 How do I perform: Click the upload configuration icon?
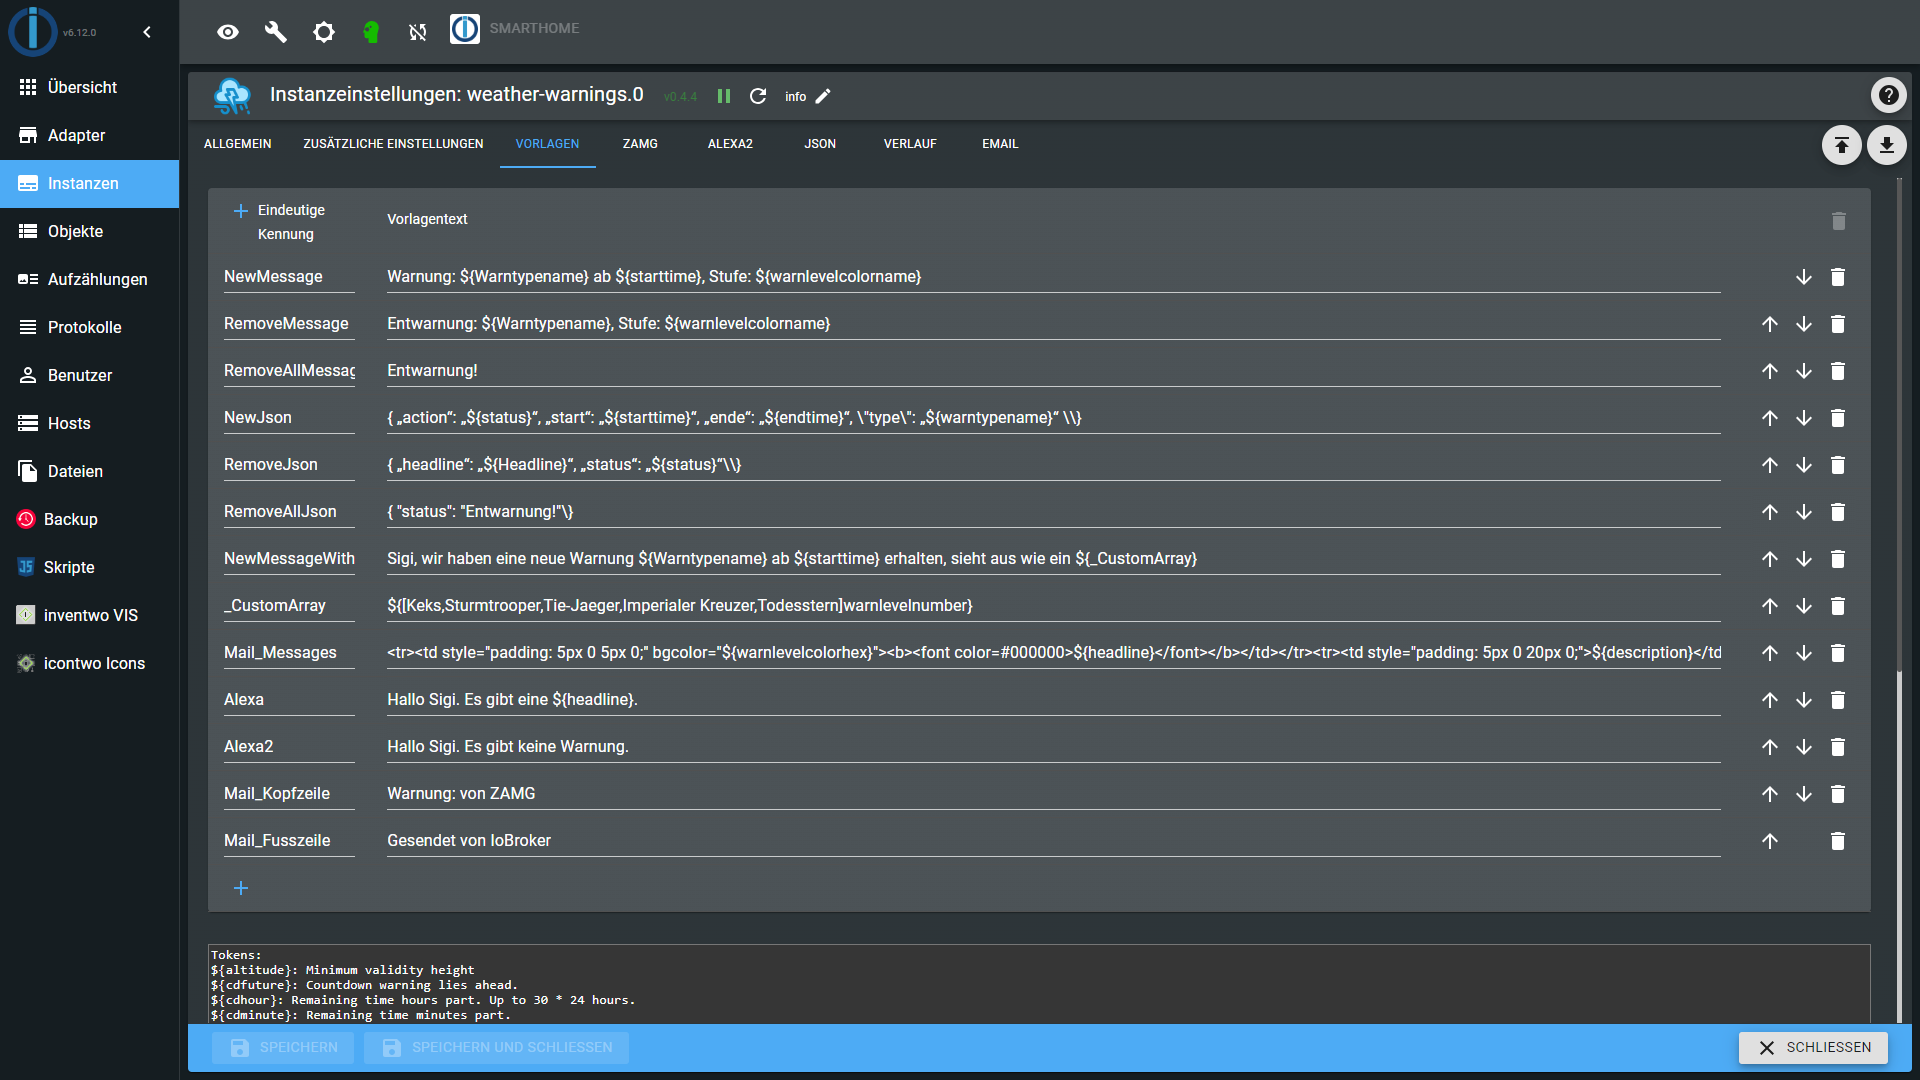pos(1841,145)
